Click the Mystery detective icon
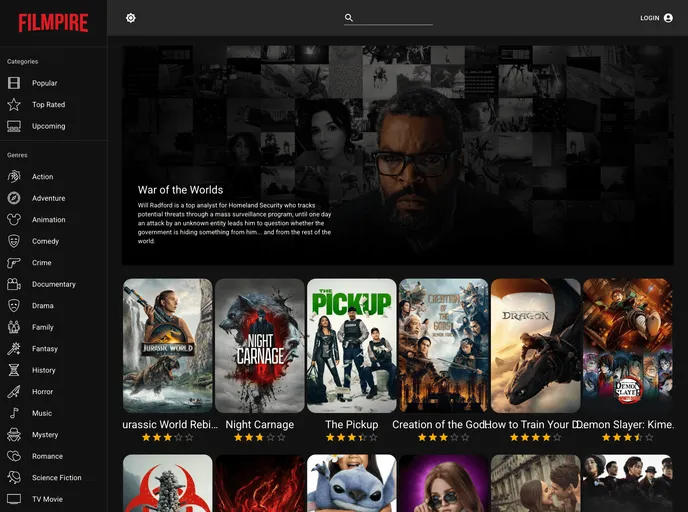 (x=14, y=434)
